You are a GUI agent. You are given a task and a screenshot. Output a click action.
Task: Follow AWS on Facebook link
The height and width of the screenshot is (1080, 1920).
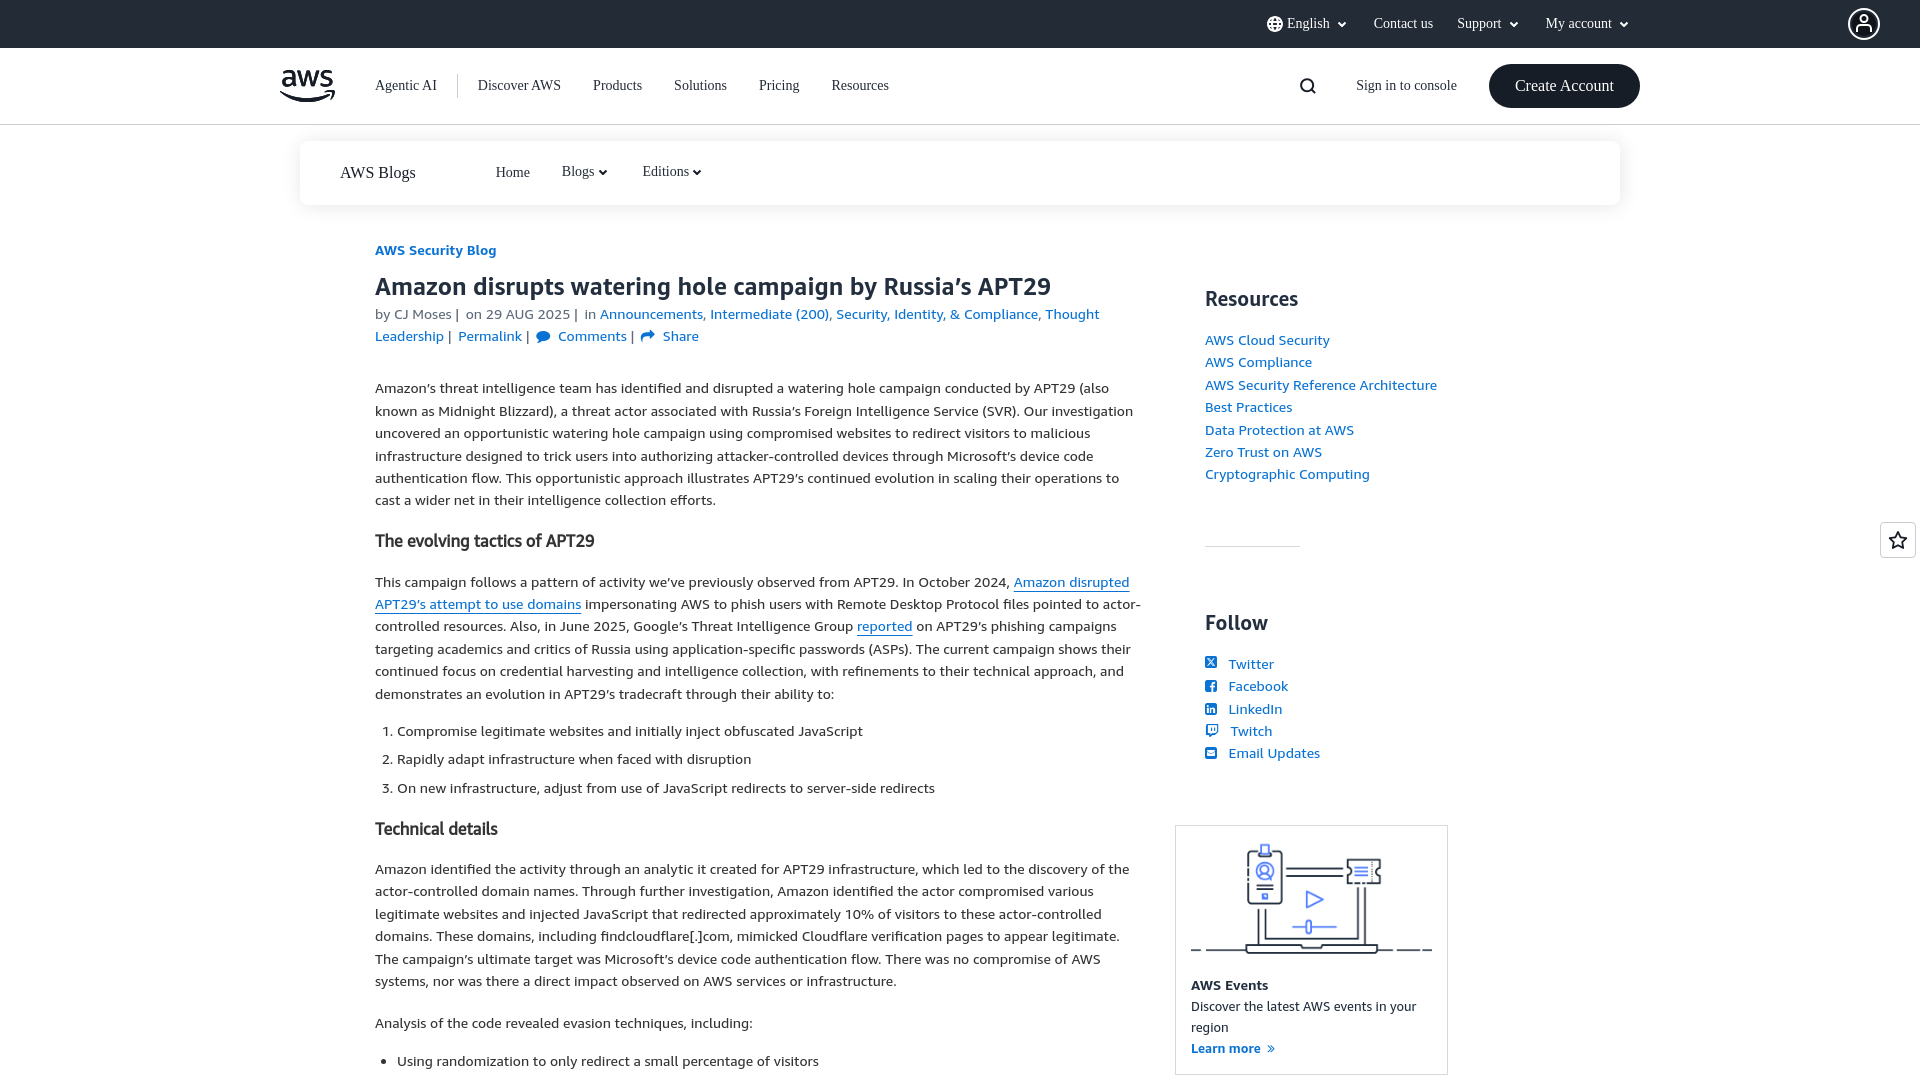click(1258, 686)
